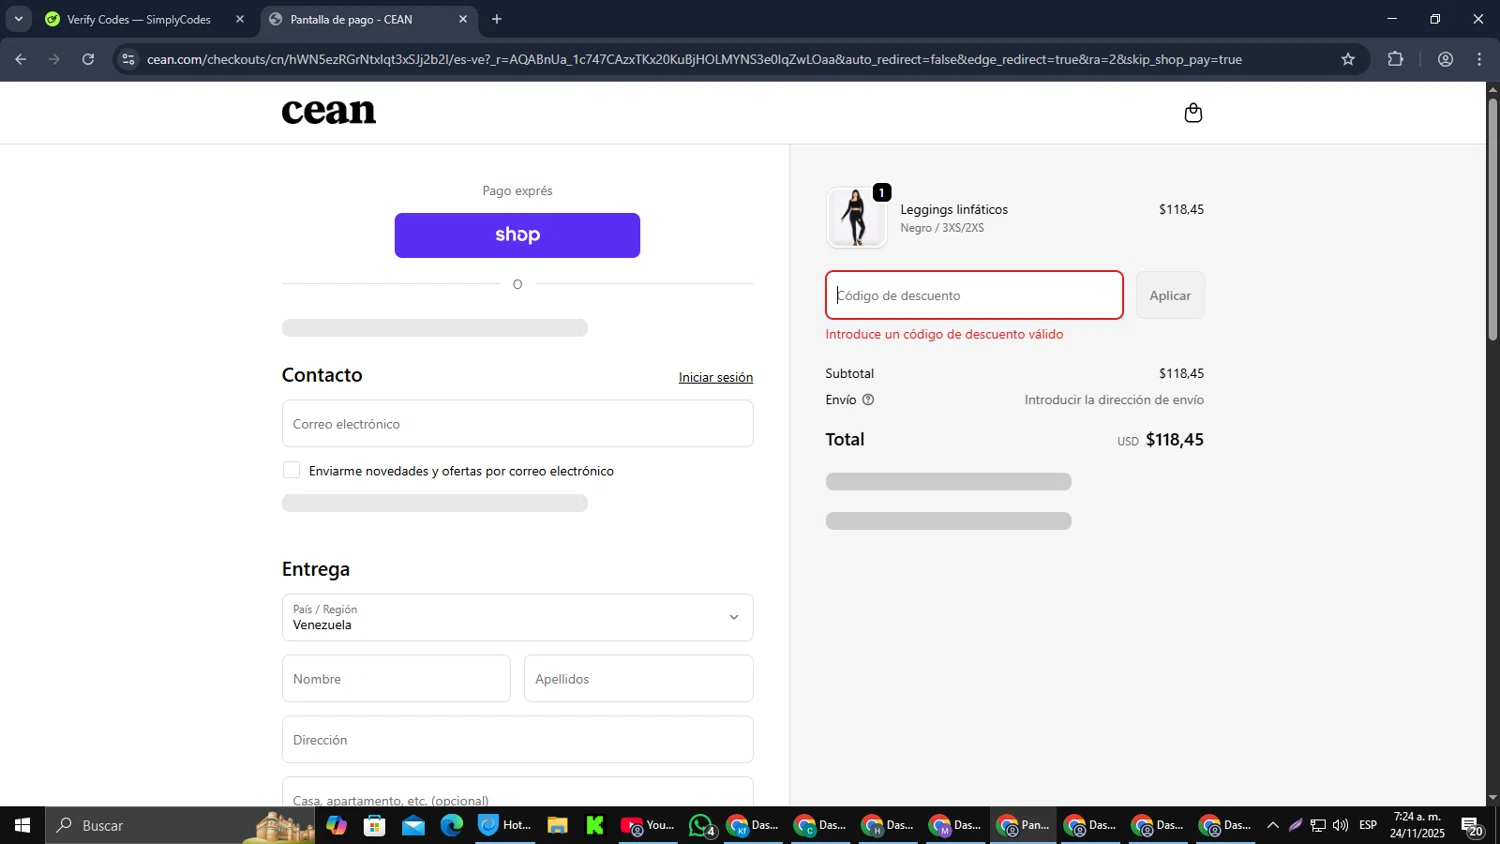The width and height of the screenshot is (1500, 844).
Task: Open notifications center with 20 badge
Action: [x=1472, y=826]
